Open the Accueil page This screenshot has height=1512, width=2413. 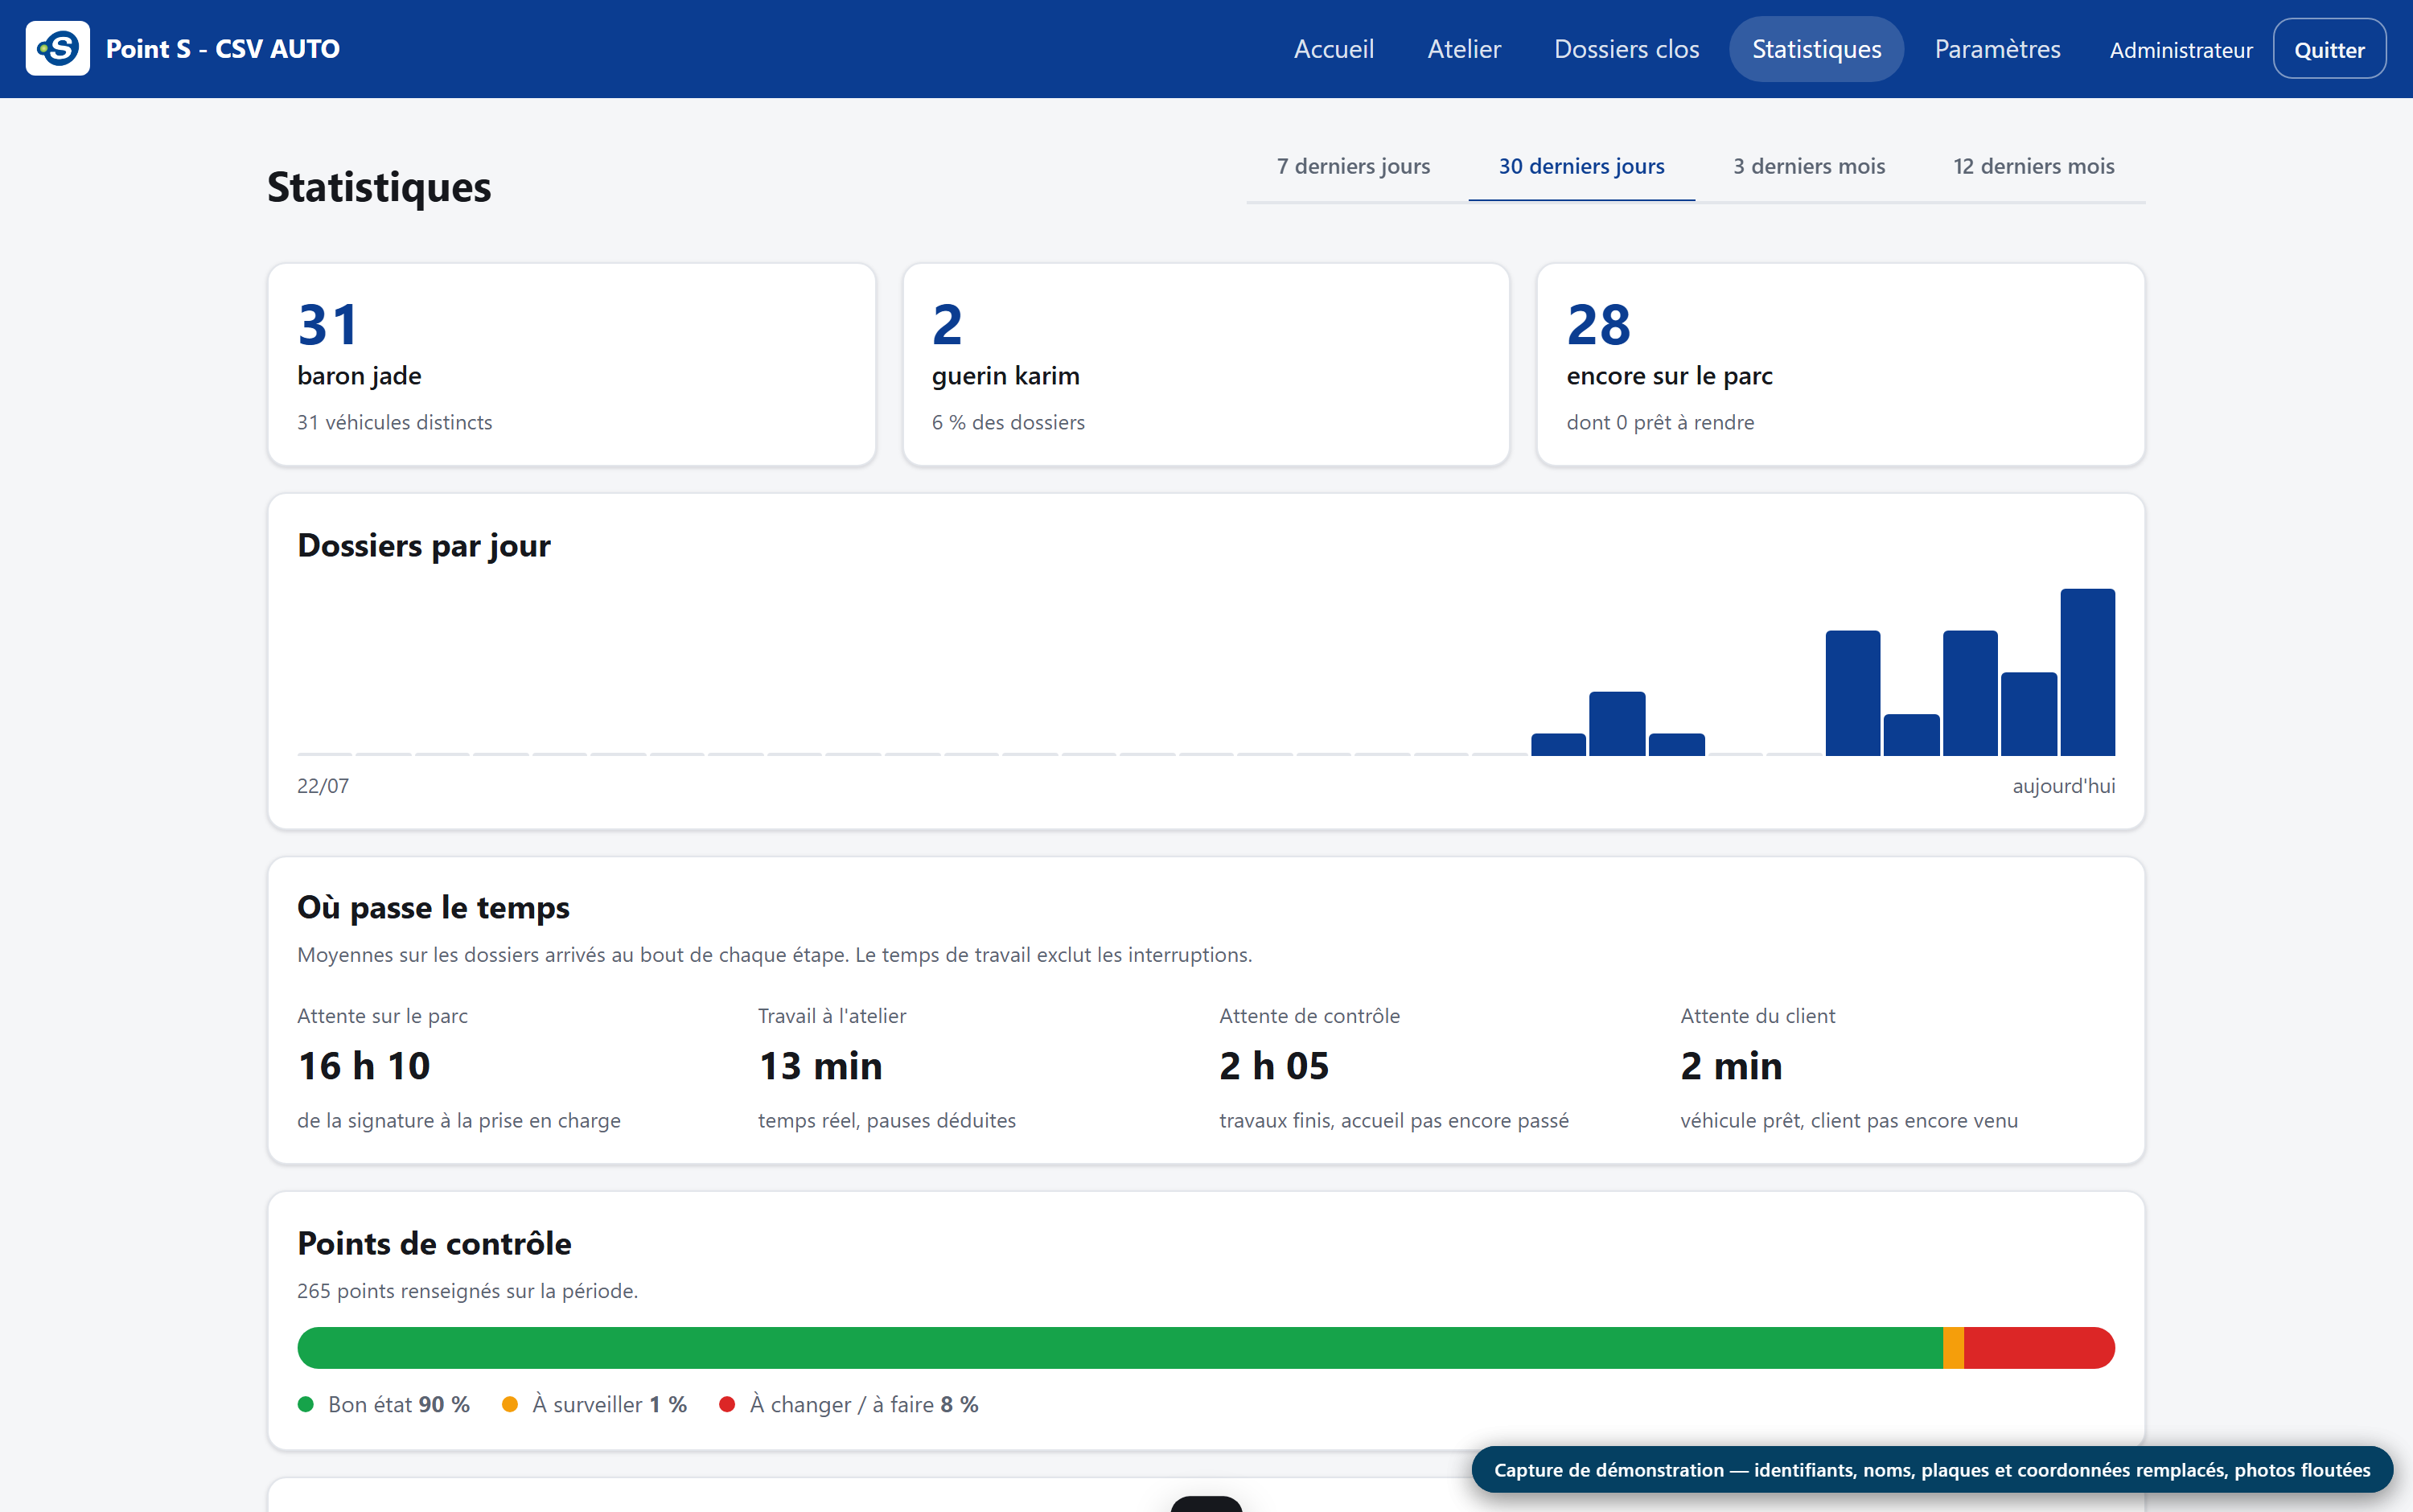tap(1333, 49)
